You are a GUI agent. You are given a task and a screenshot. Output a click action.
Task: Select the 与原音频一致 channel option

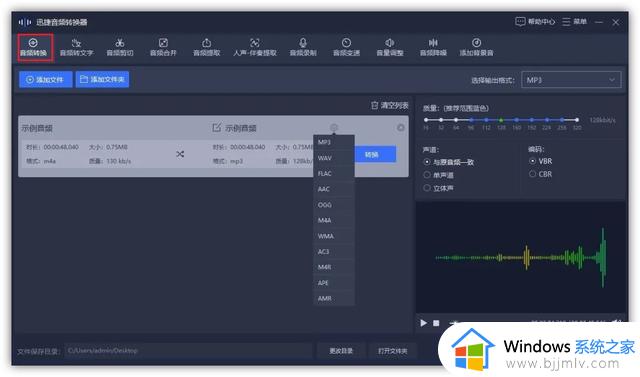pyautogui.click(x=449, y=162)
